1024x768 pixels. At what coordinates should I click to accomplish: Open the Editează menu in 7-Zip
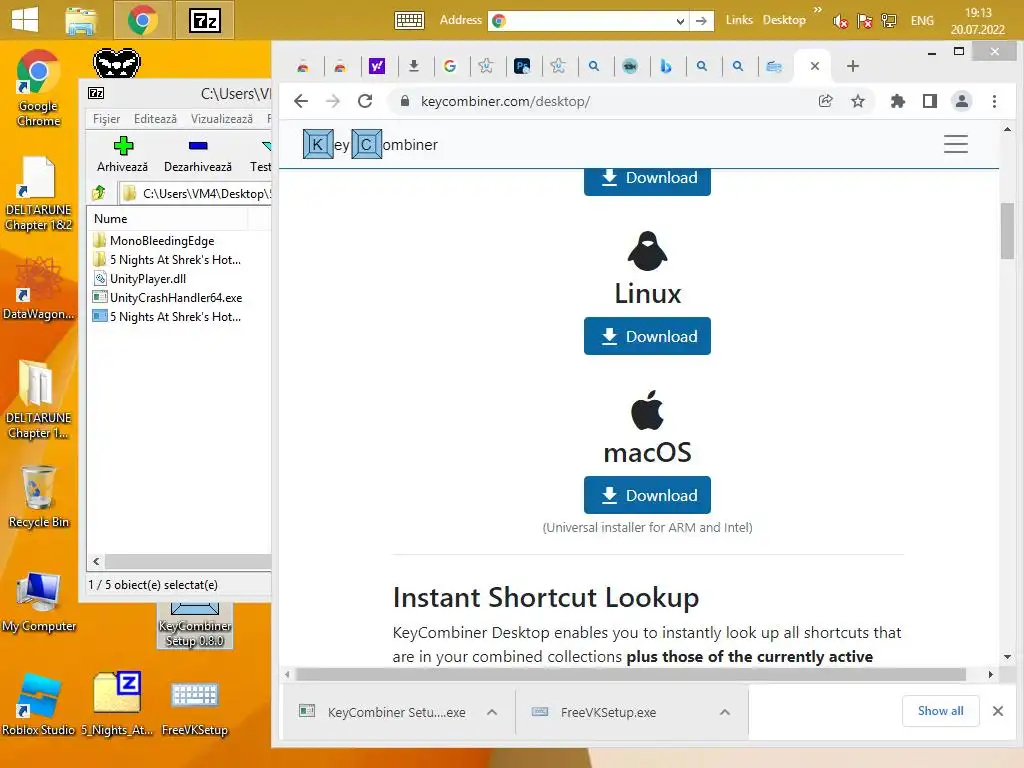coord(155,119)
